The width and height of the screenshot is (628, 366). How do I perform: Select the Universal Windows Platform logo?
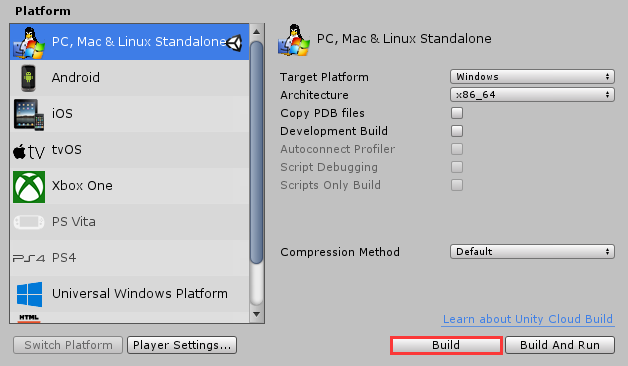(30, 294)
